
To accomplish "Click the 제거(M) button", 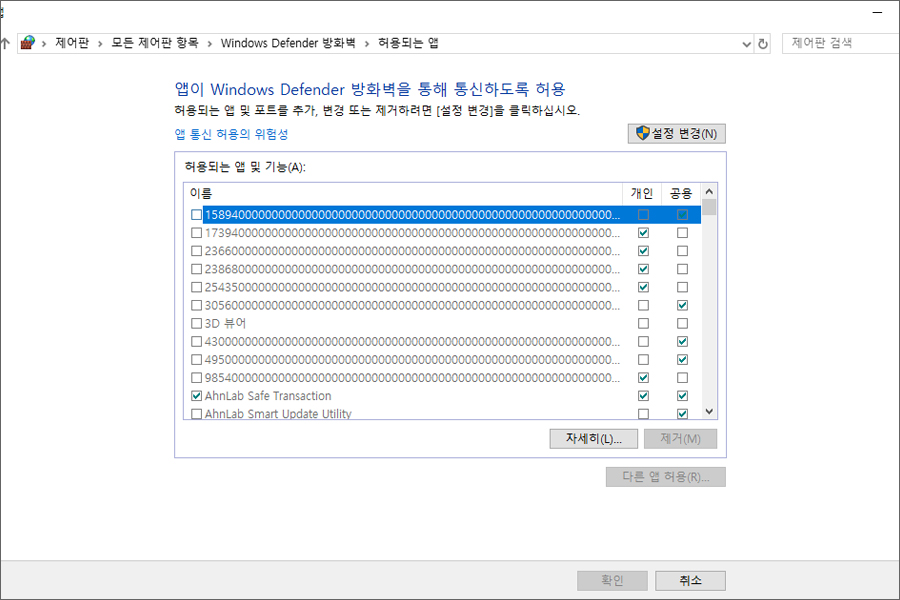I will pyautogui.click(x=680, y=439).
